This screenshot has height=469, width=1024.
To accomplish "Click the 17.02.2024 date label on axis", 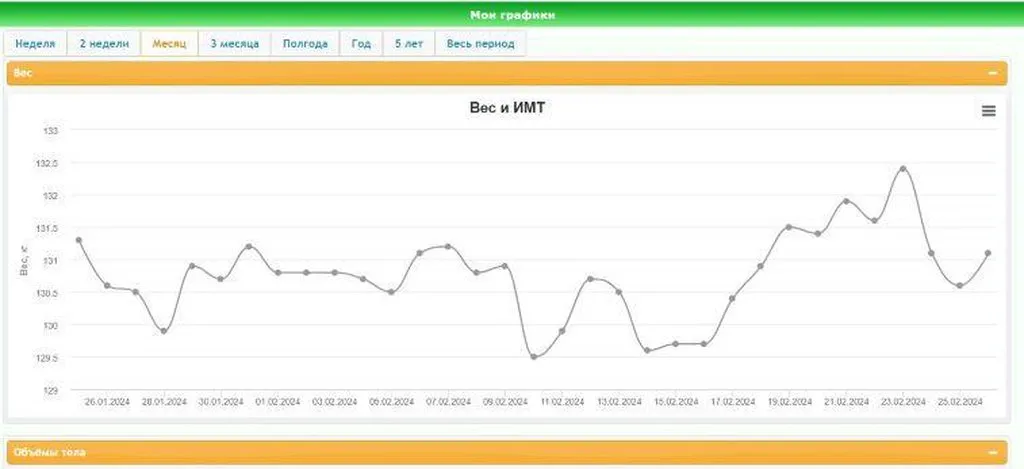I will pyautogui.click(x=733, y=402).
